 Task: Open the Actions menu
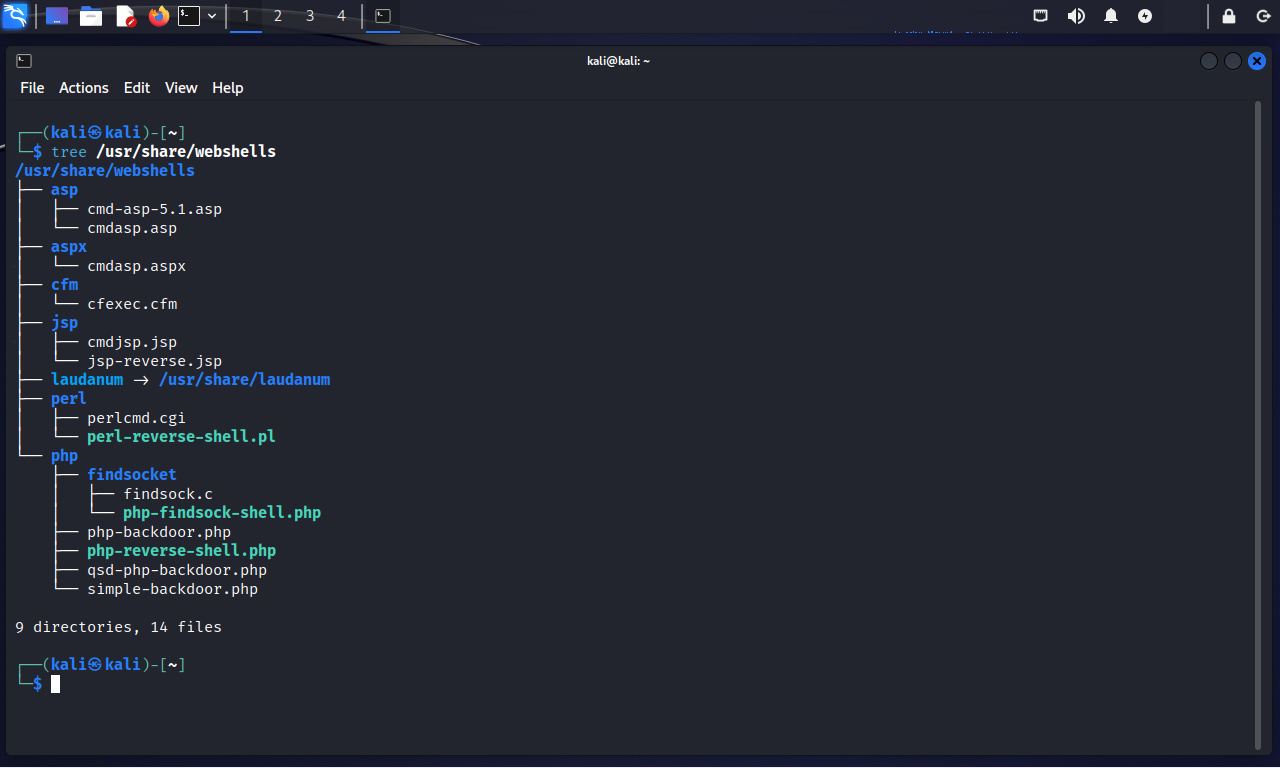tap(84, 88)
